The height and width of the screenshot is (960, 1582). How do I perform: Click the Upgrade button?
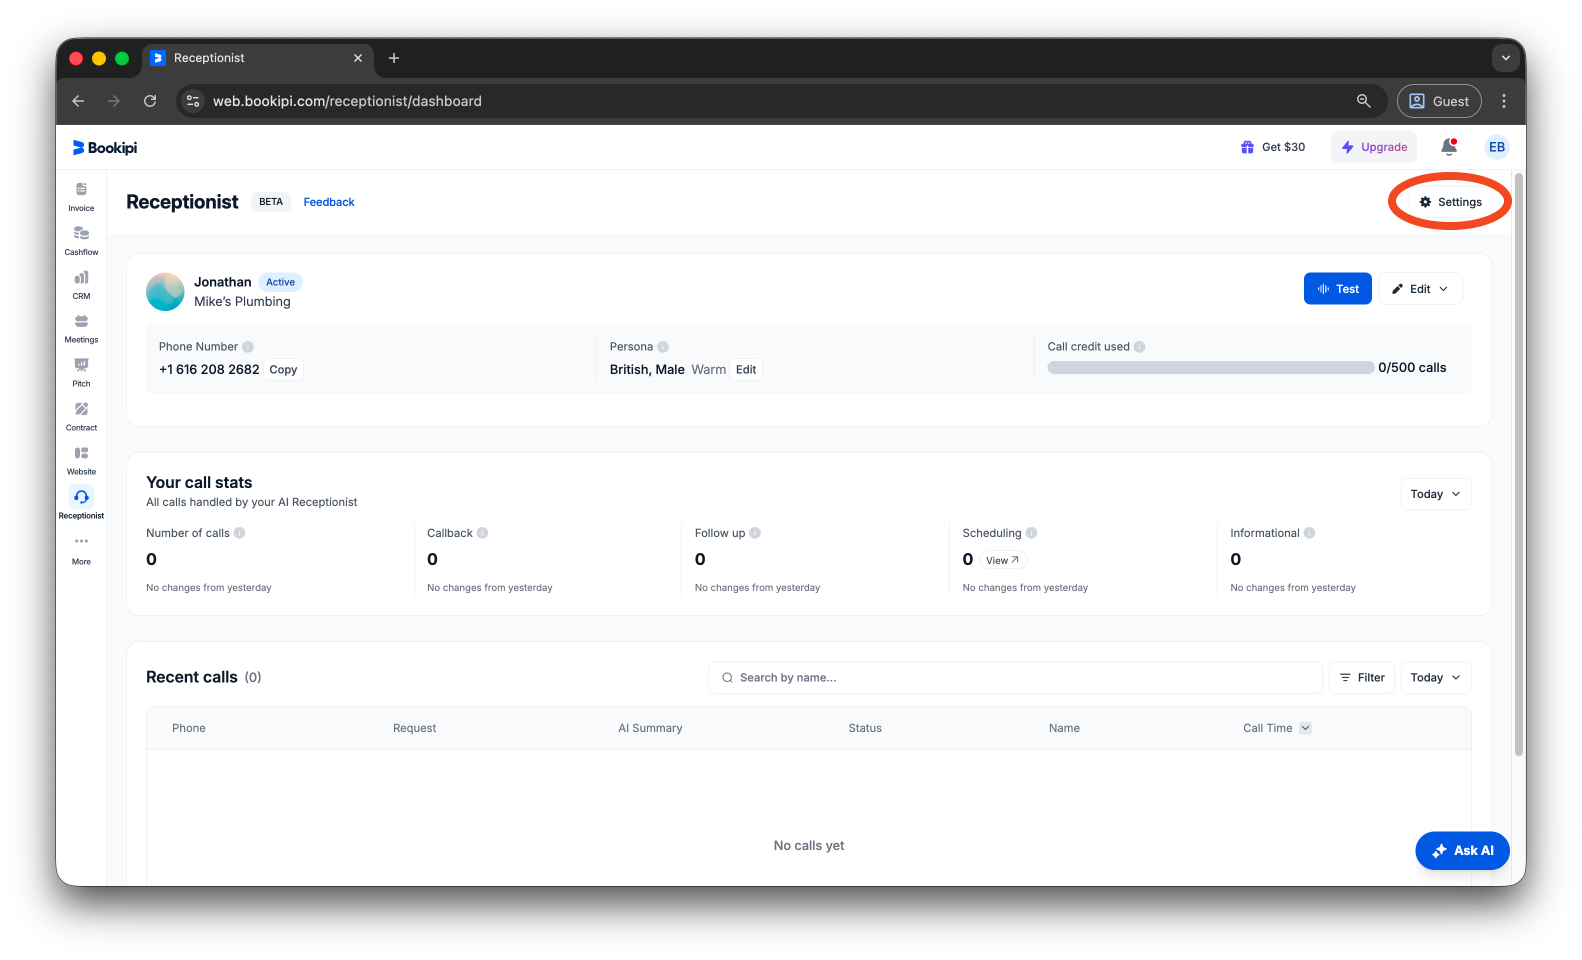pyautogui.click(x=1374, y=147)
